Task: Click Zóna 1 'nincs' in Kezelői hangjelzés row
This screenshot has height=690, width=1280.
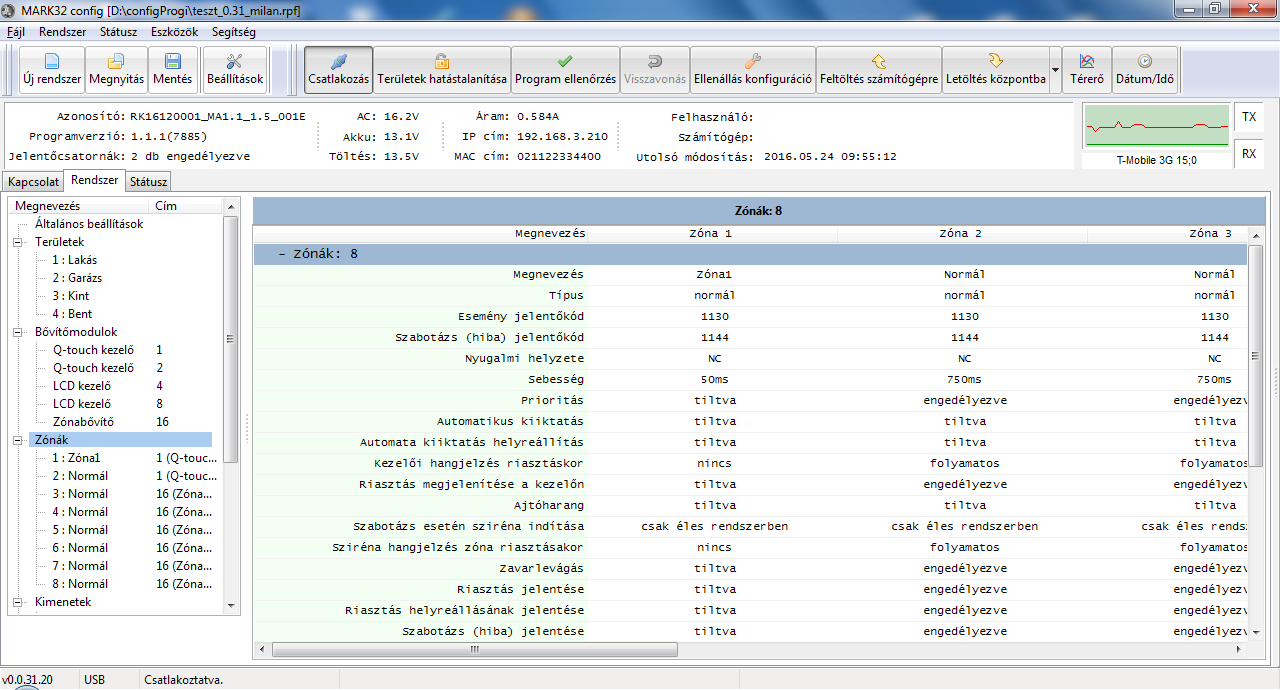Action: [714, 463]
